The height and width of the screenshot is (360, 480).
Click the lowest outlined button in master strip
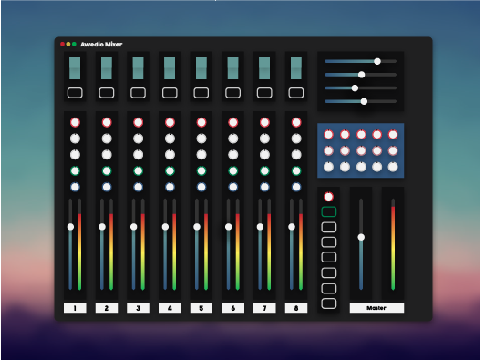point(329,304)
